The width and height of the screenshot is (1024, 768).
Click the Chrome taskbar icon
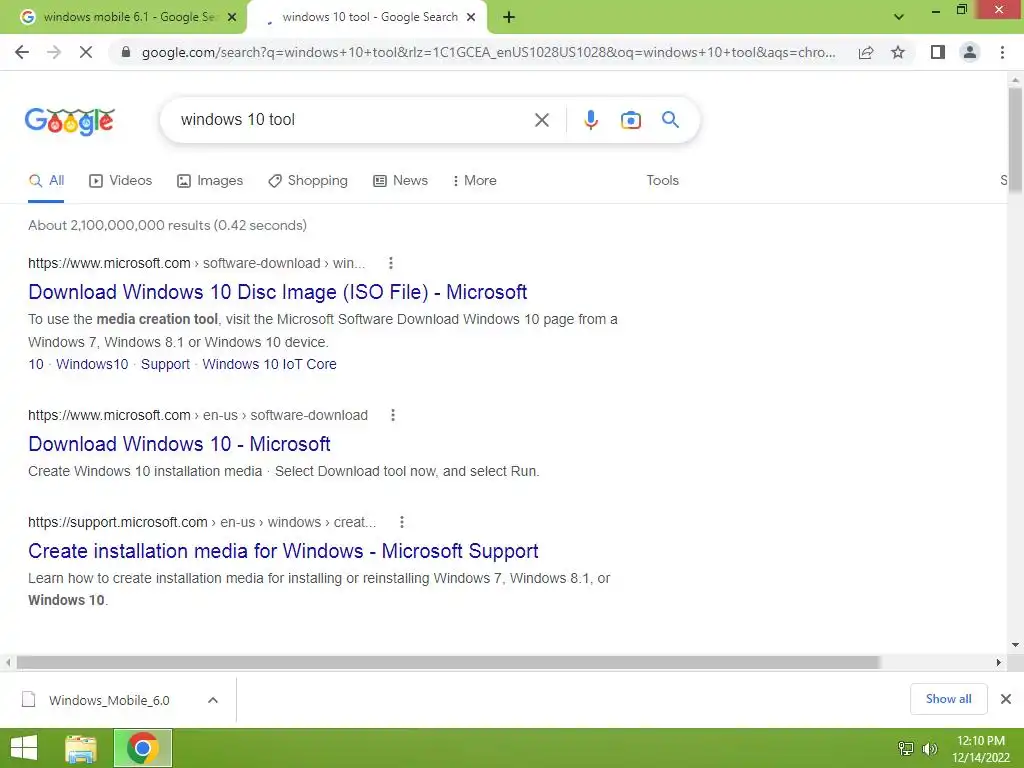click(142, 748)
